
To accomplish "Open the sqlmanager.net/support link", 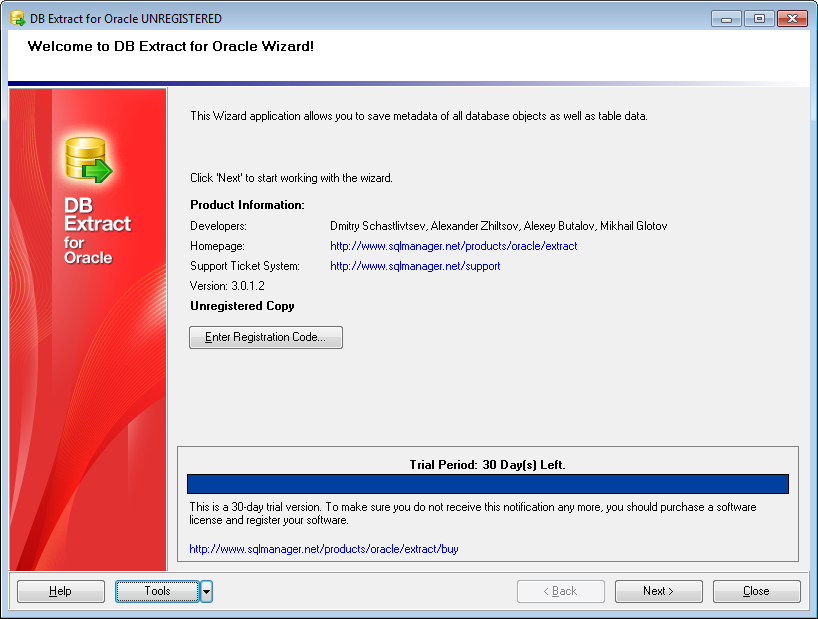I will [x=415, y=266].
